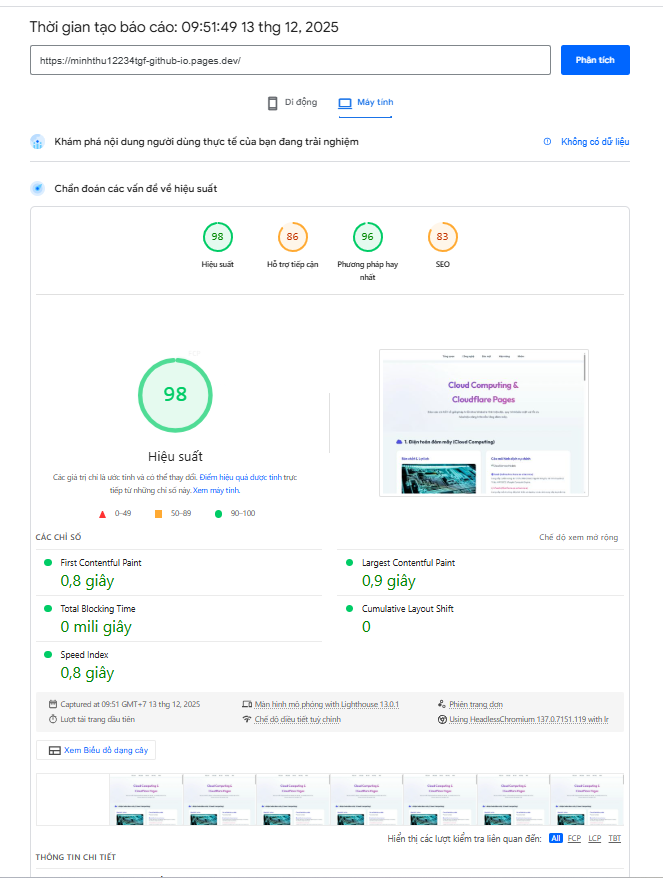Toggle the TBT audit filter
Viewport: 663px width, 878px height.
tap(615, 840)
